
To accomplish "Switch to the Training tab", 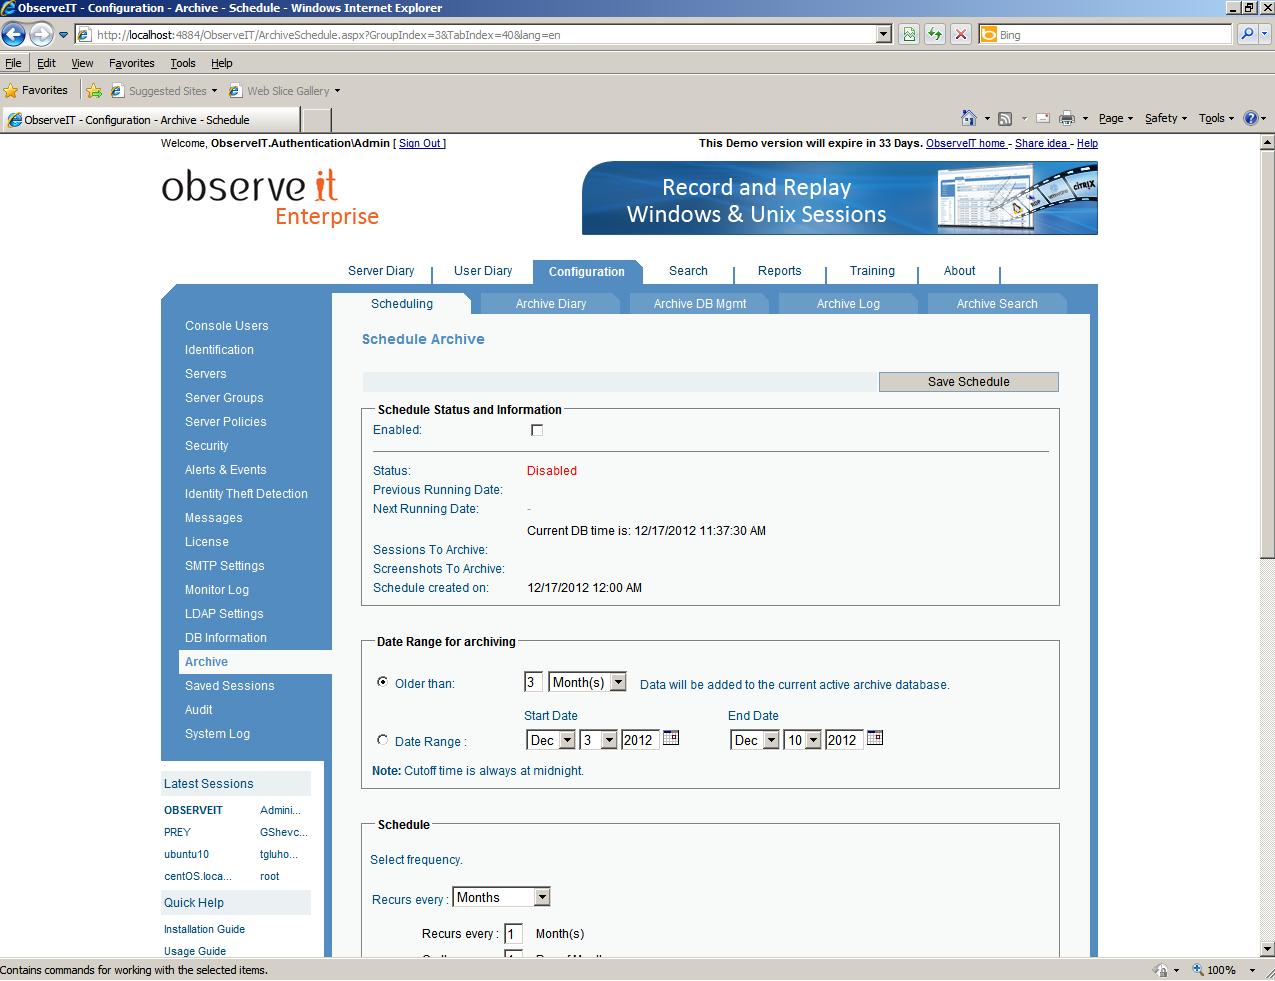I will [x=872, y=271].
